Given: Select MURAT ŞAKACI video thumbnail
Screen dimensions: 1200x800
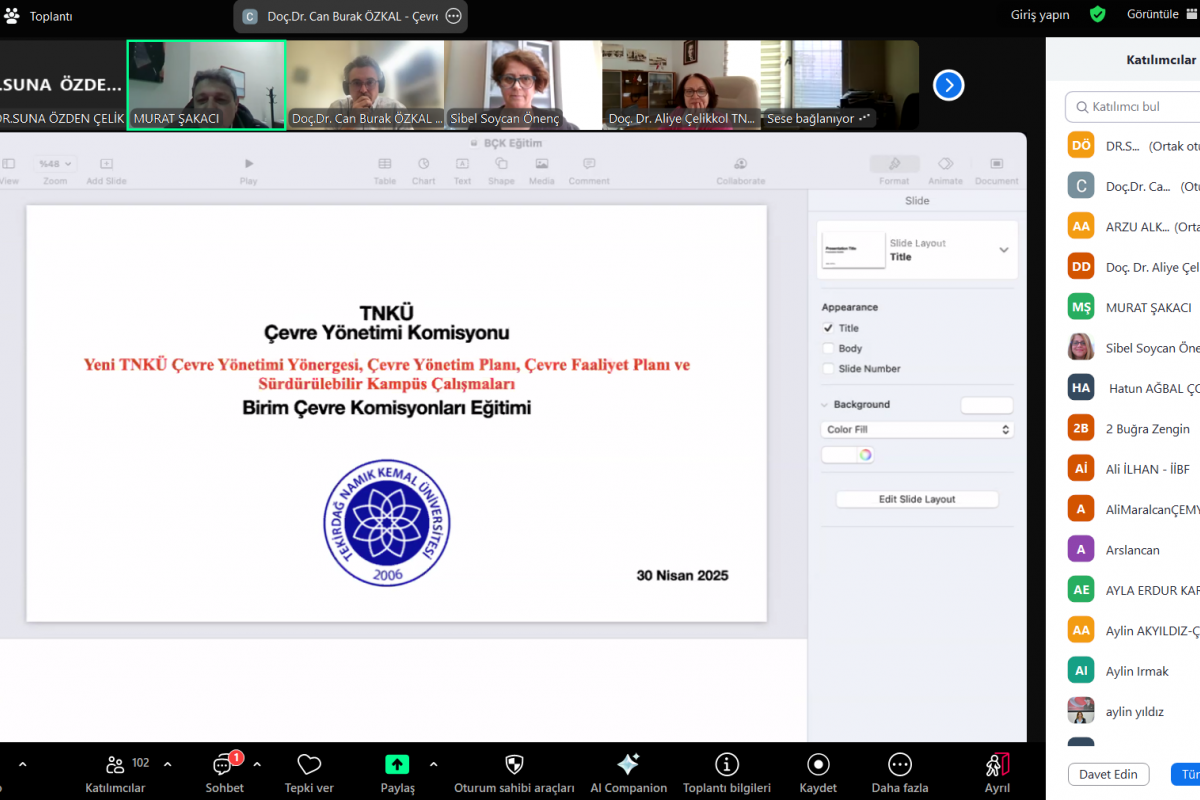Looking at the screenshot, I should (206, 85).
